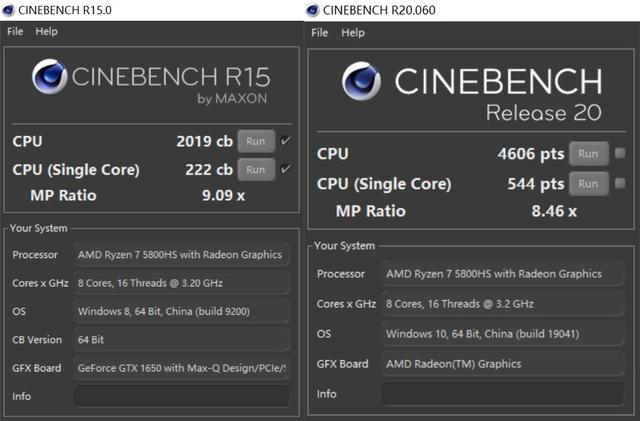Click the Cinebench R15 sphere logo
This screenshot has width=640, height=421.
point(49,78)
